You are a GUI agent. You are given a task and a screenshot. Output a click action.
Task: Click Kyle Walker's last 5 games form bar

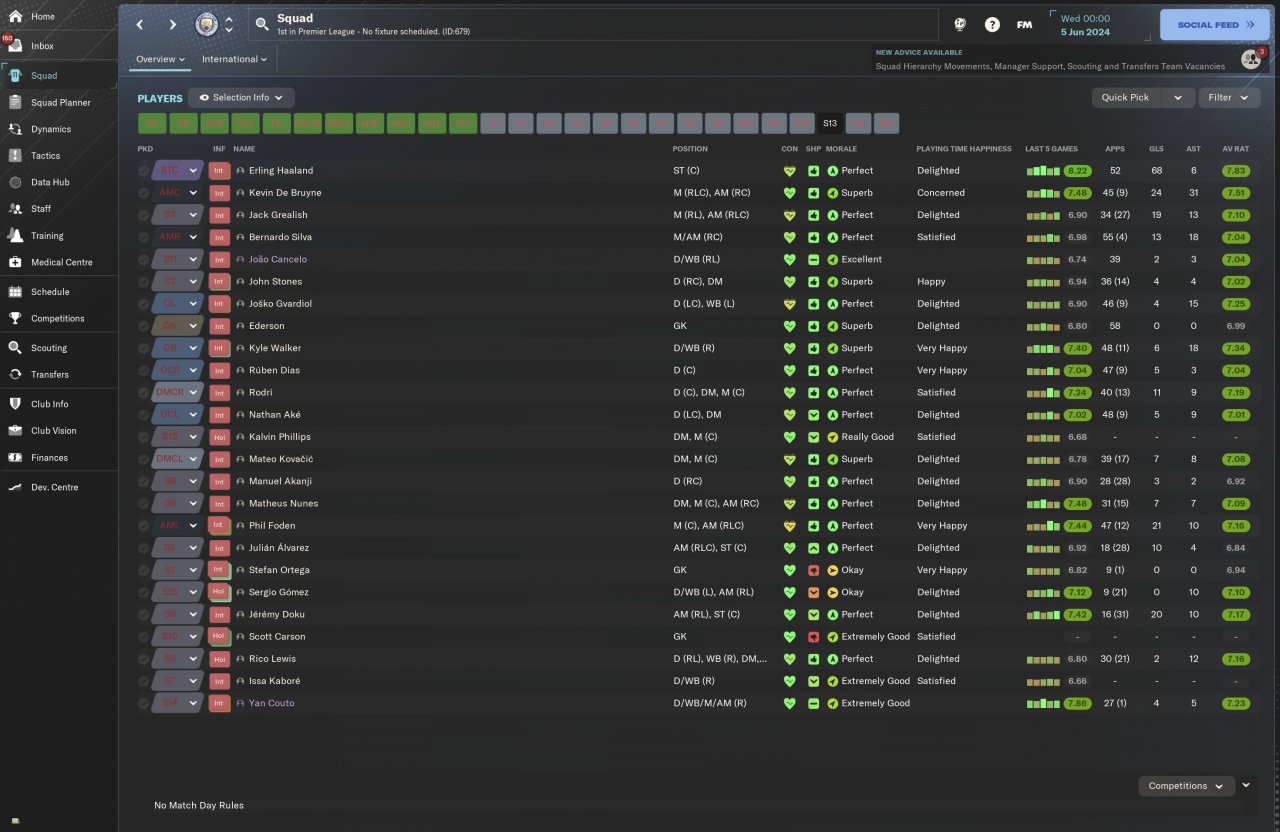1043,348
